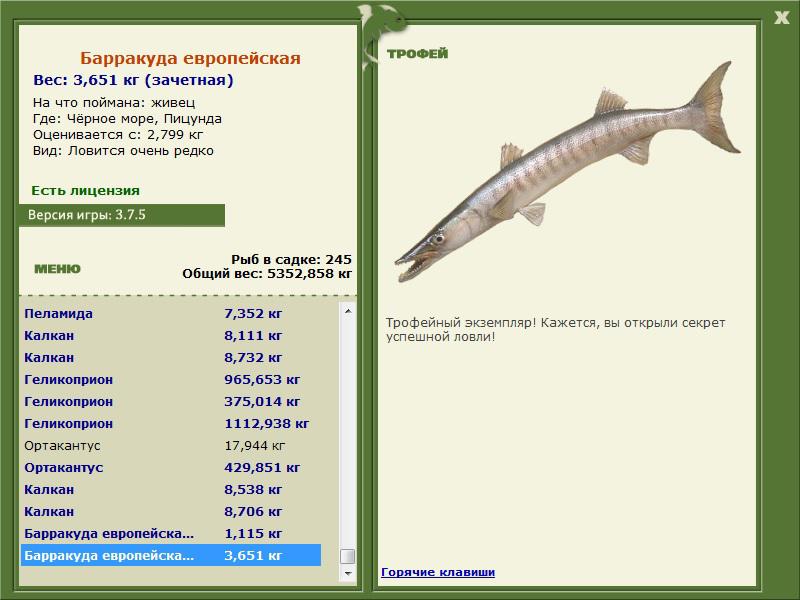Image resolution: width=800 pixels, height=600 pixels.
Task: Click Где: Чёрное море, Пицунда line
Action: pos(127,119)
